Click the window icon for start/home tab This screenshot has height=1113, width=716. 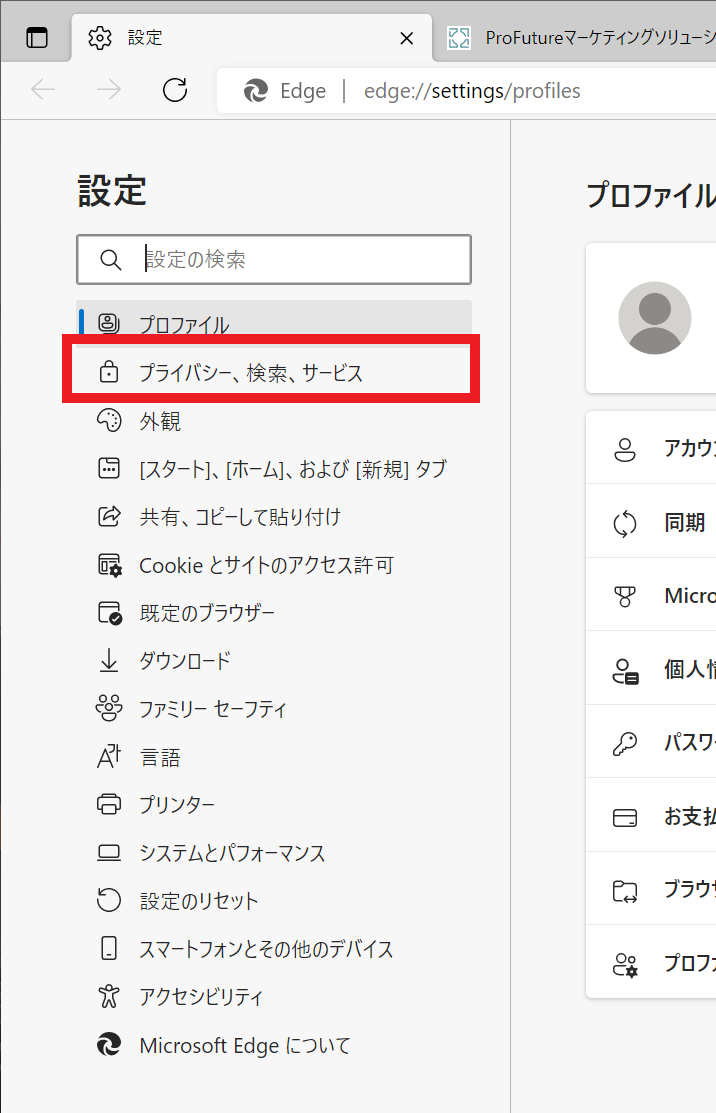(x=109, y=468)
